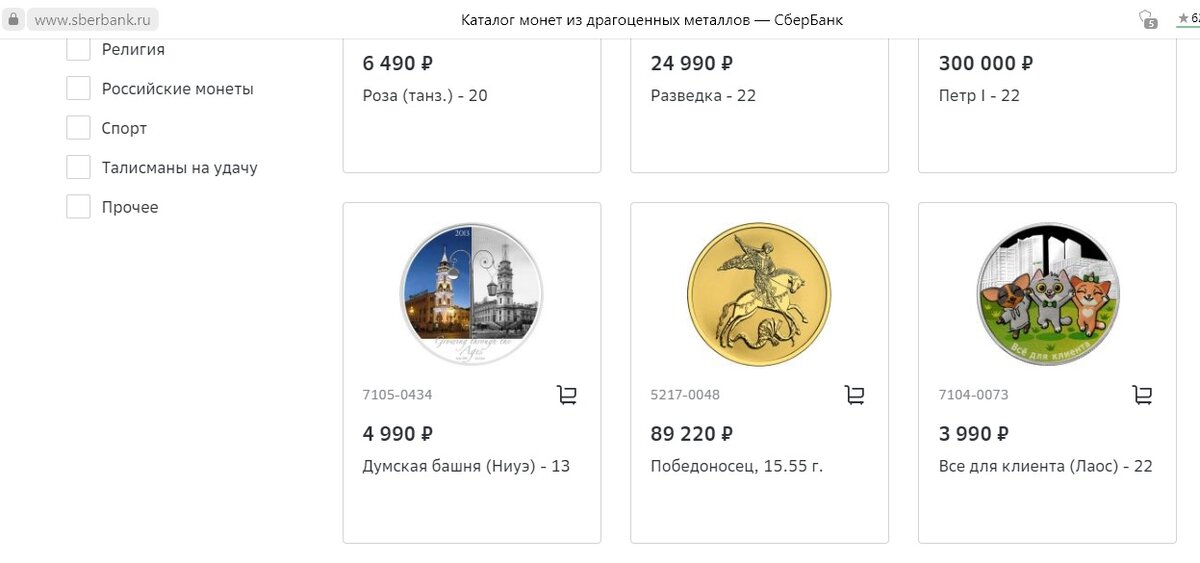Click the lock icon beside the address

click(x=14, y=19)
